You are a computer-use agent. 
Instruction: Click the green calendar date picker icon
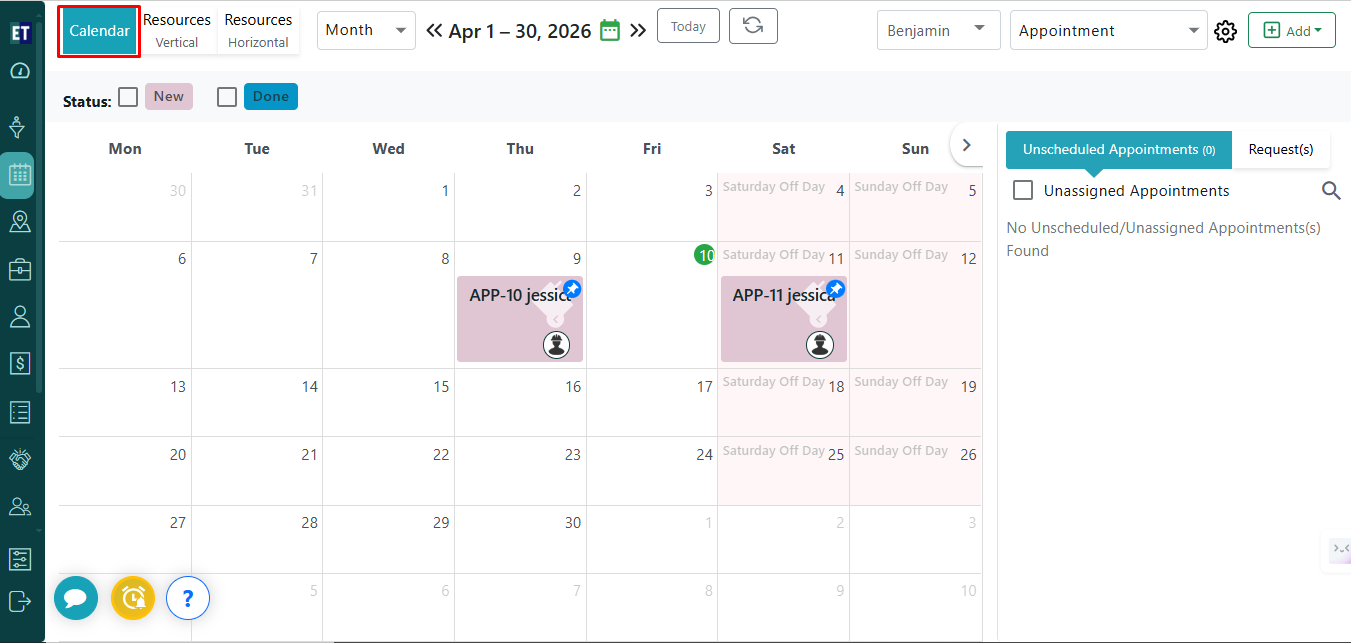(x=610, y=30)
